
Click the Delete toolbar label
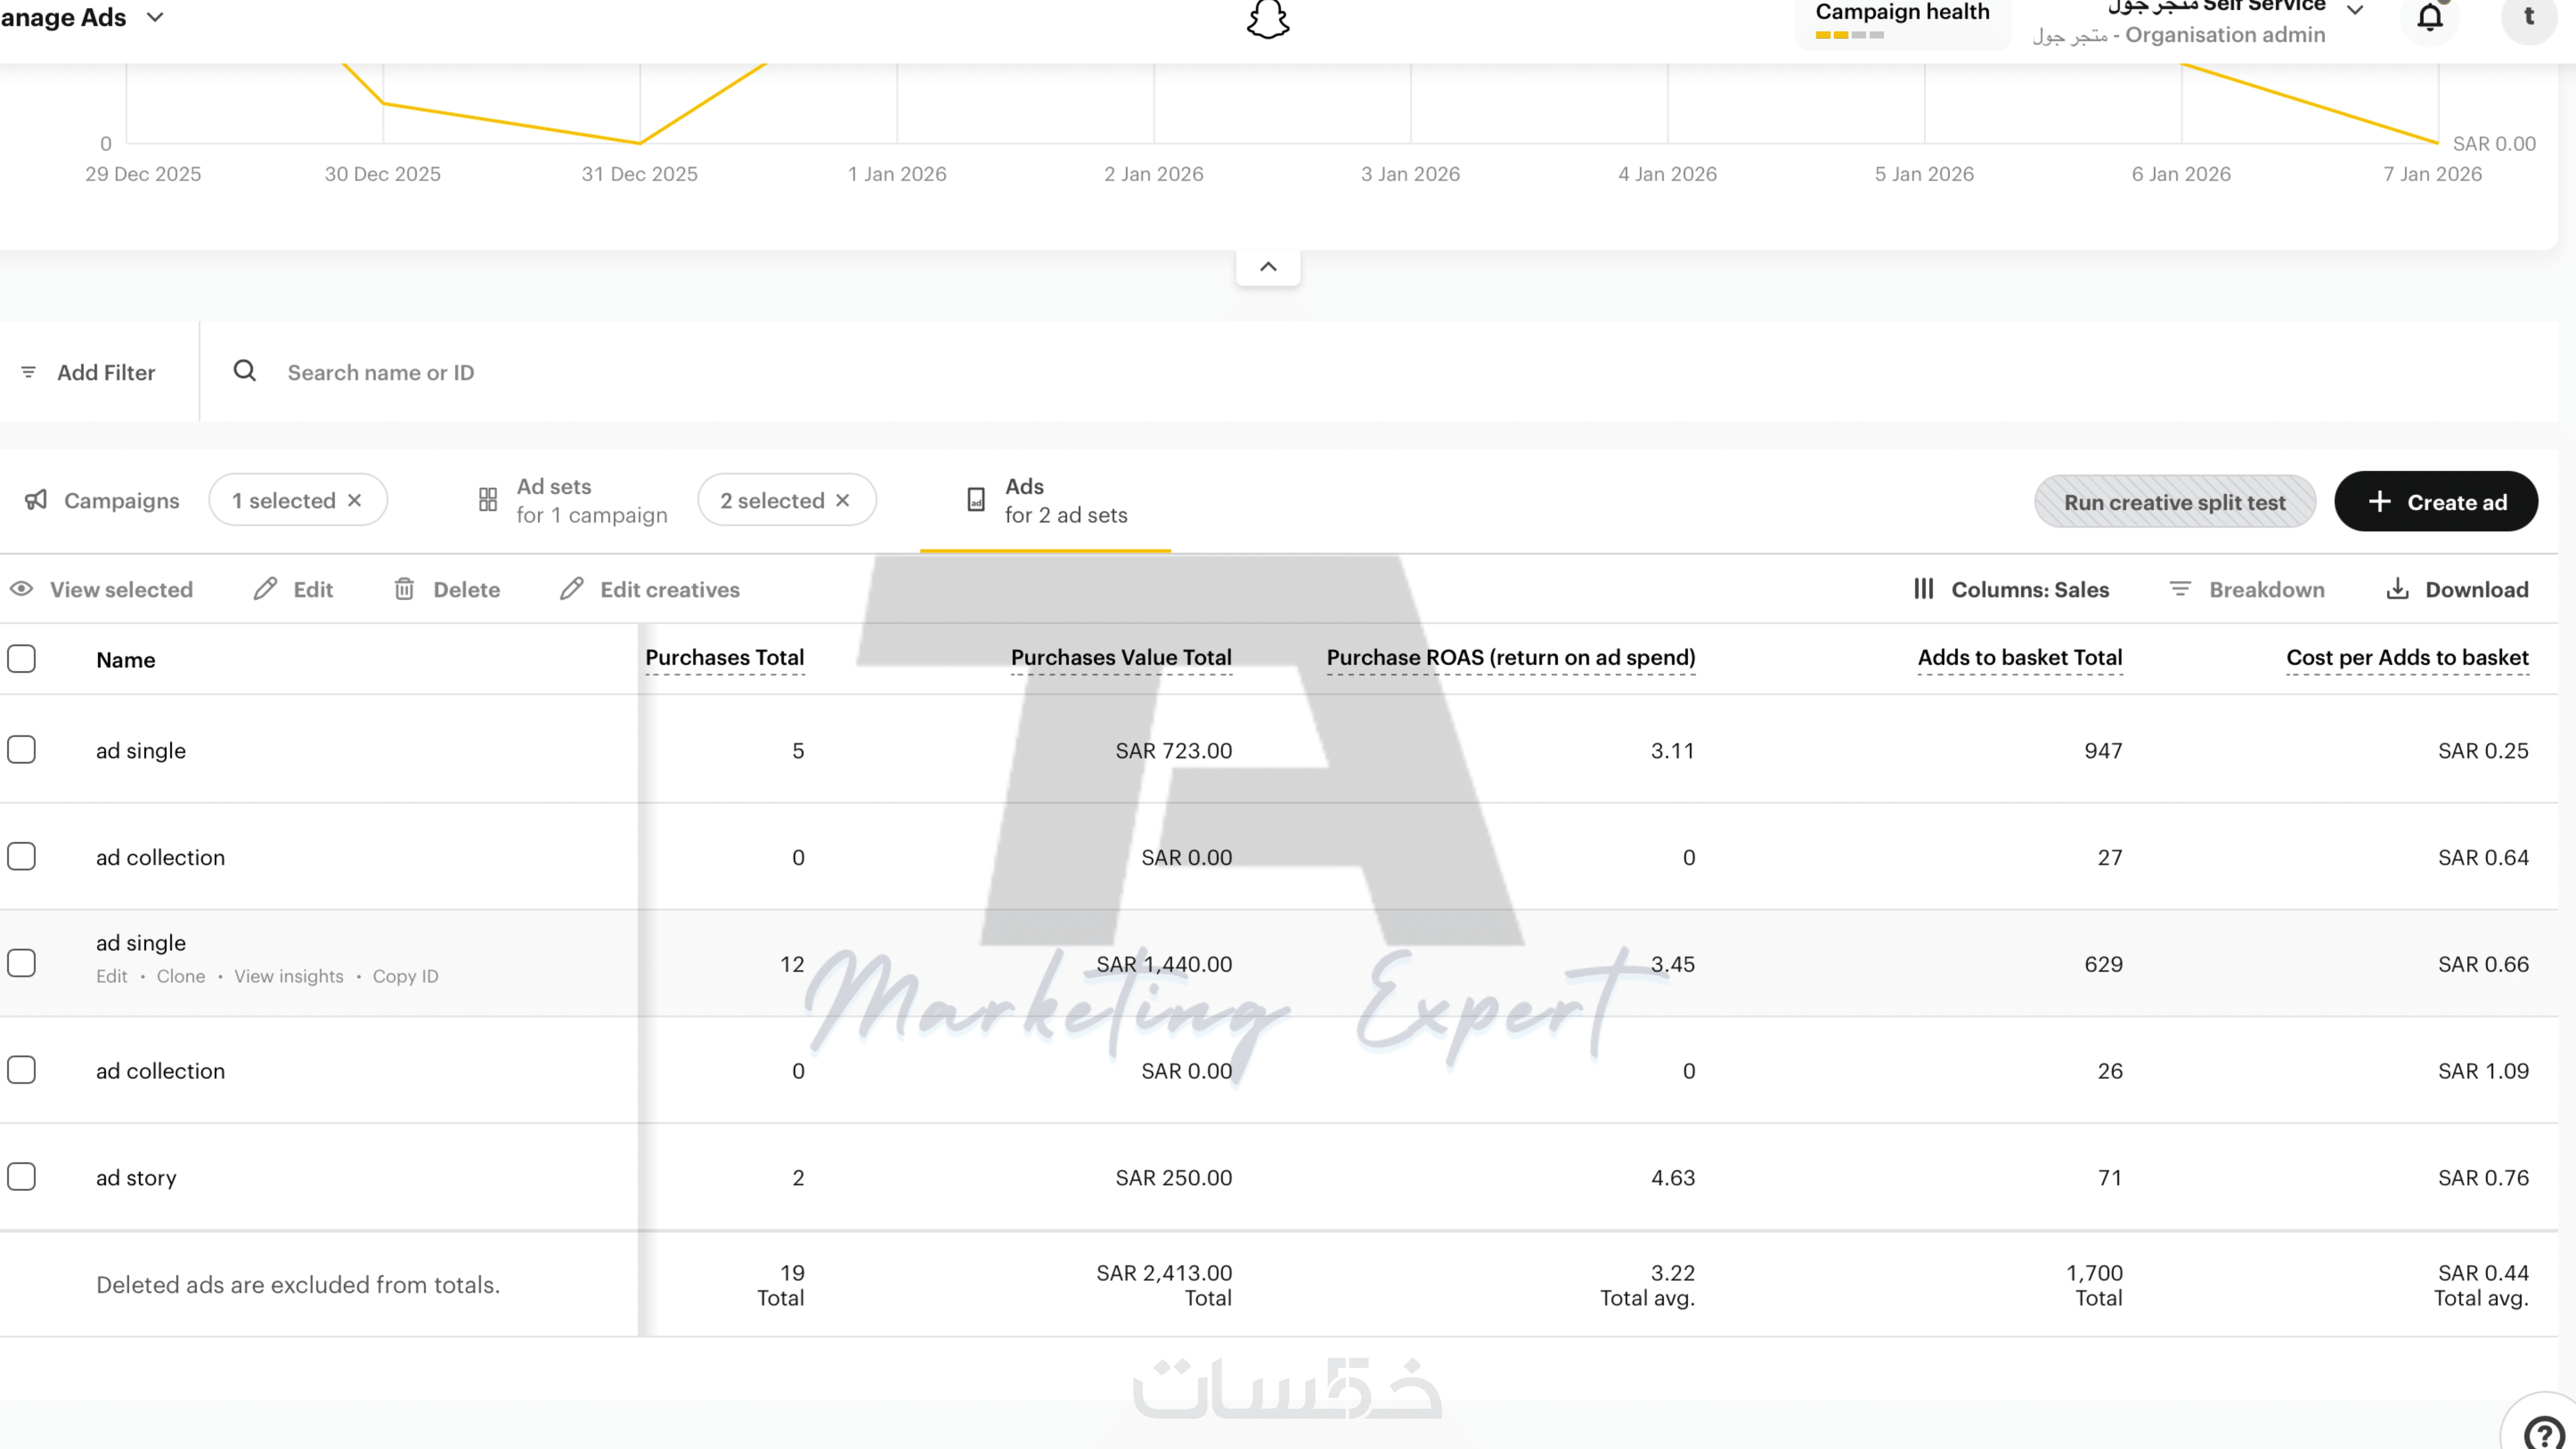[467, 590]
